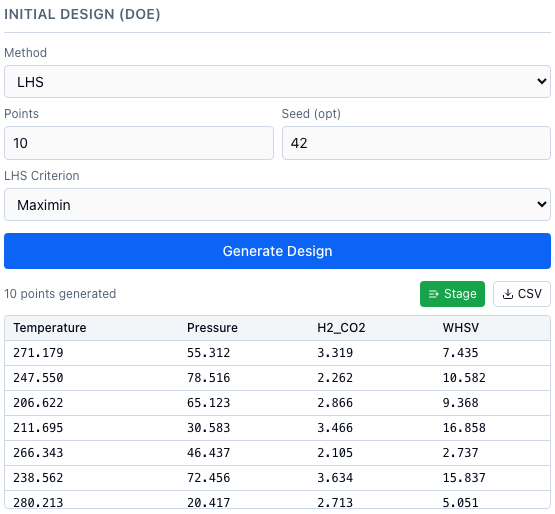Click the H2_CO2 column header

coord(341,328)
